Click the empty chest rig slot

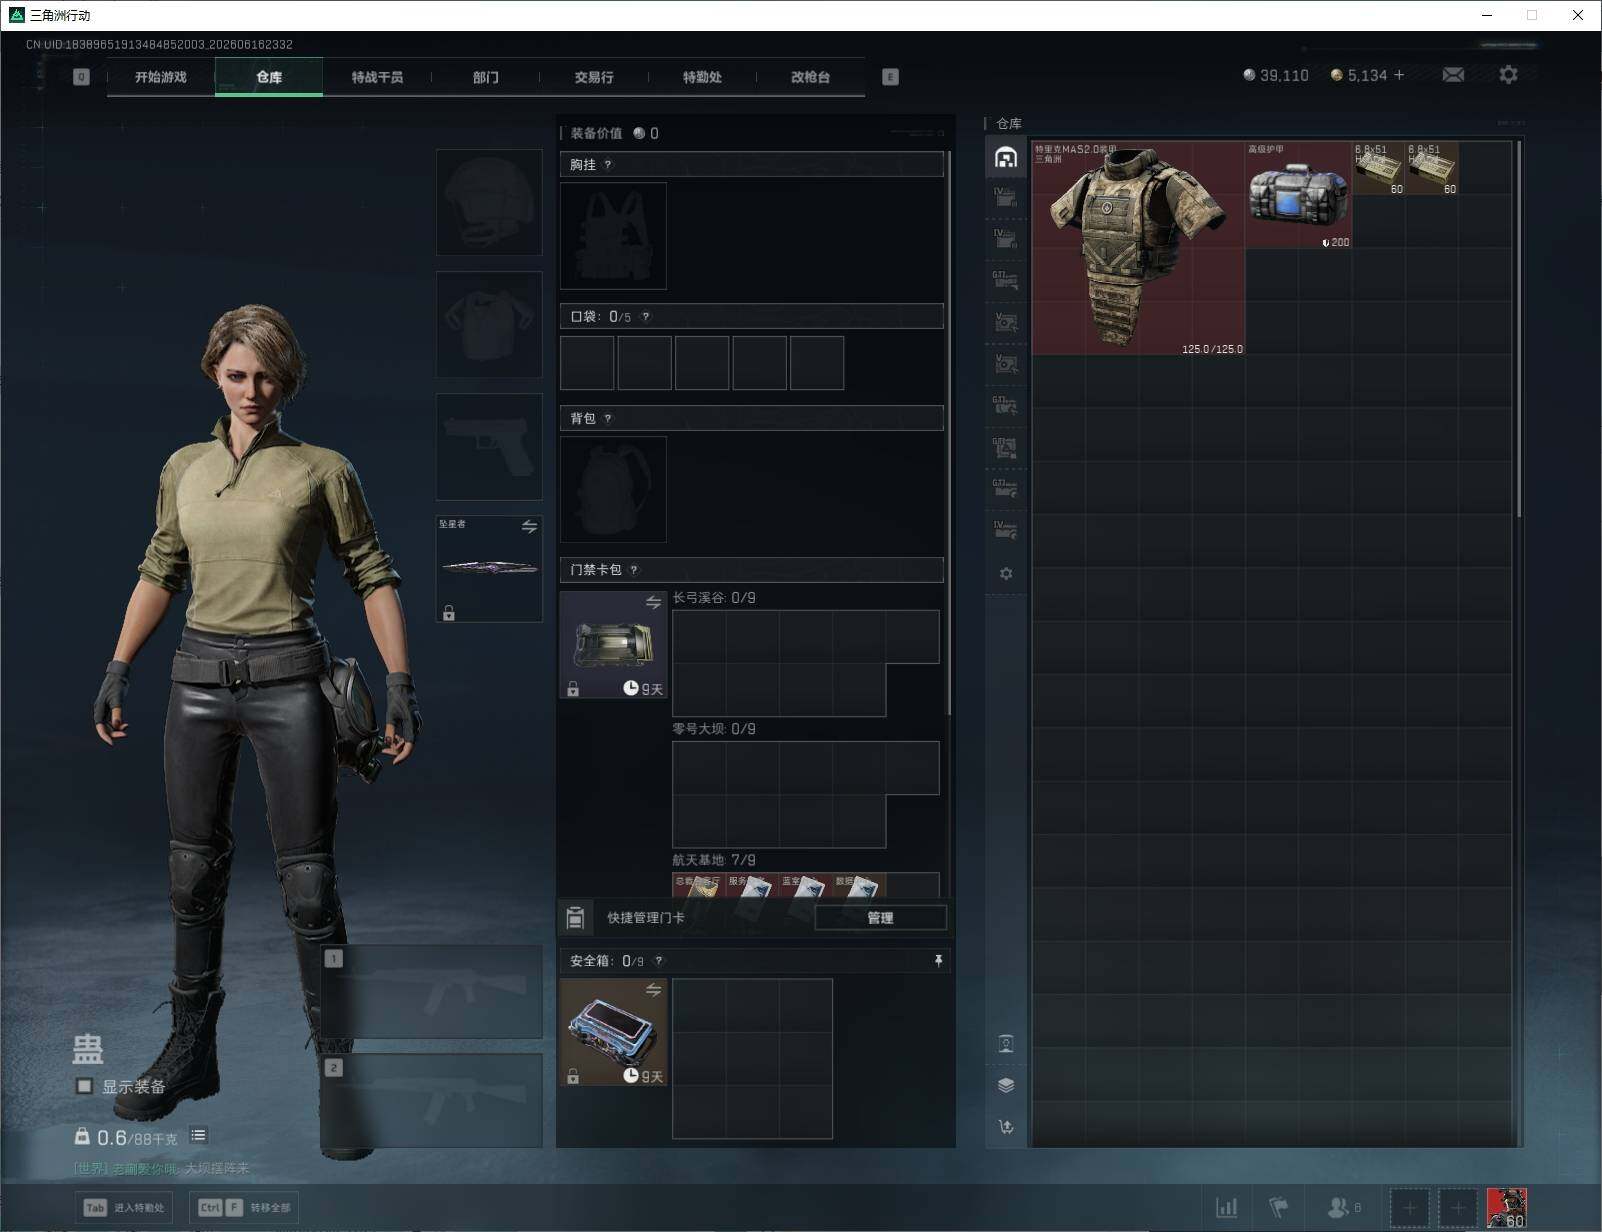[x=613, y=236]
